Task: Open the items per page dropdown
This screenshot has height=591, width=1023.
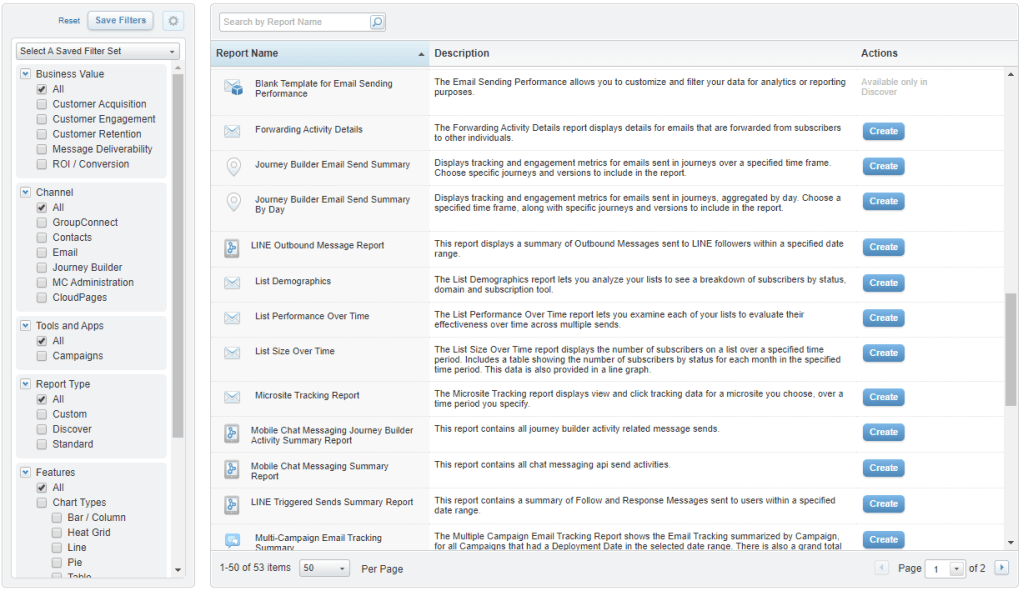Action: (x=325, y=568)
